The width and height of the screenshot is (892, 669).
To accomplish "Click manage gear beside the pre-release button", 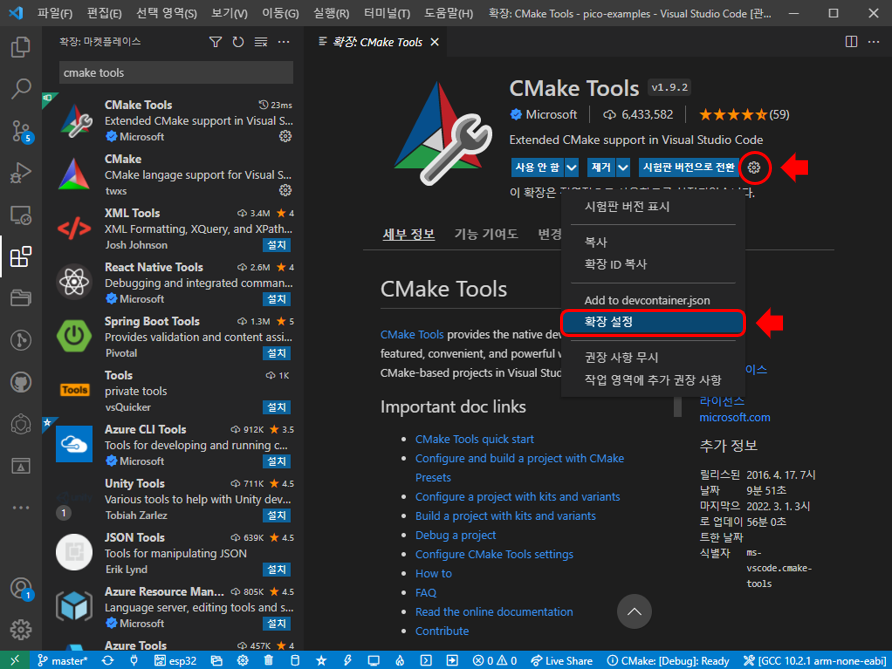I will click(754, 167).
